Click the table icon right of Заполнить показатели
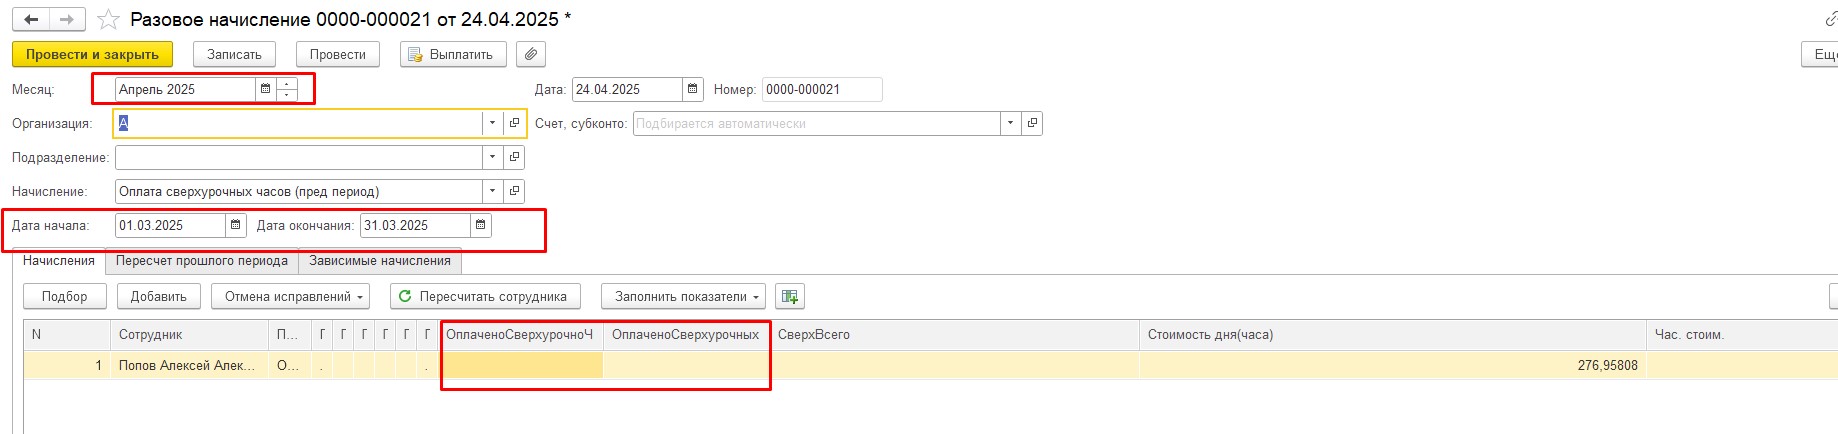This screenshot has height=434, width=1838. (790, 296)
